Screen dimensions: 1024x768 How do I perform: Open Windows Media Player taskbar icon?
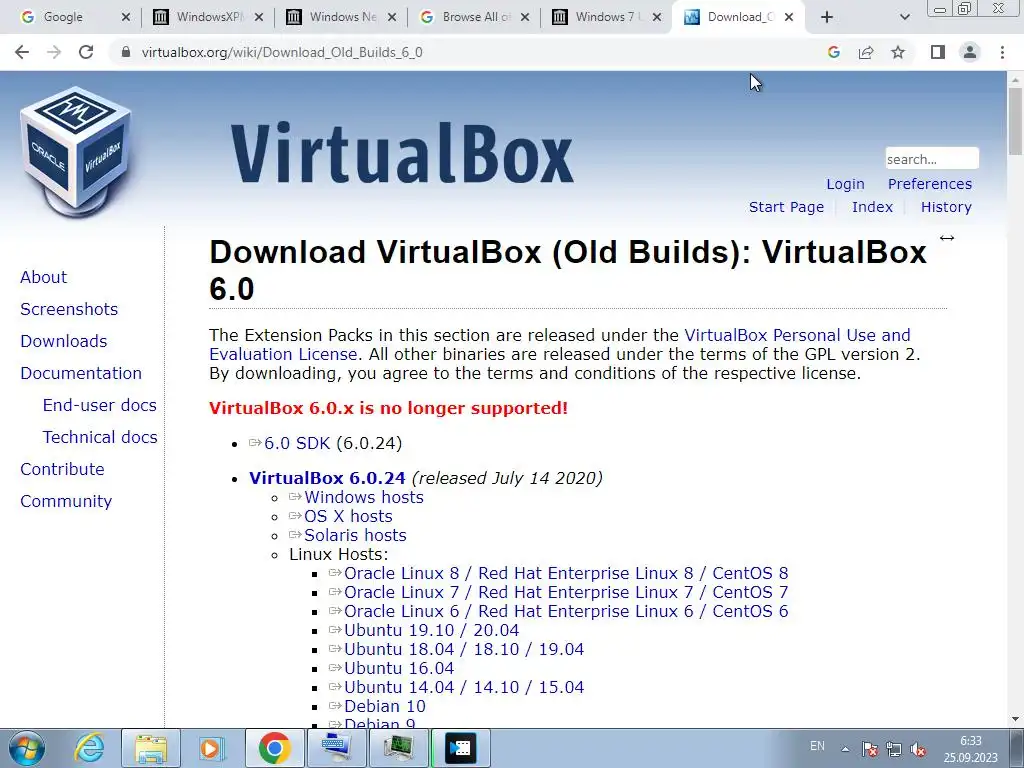tap(212, 748)
